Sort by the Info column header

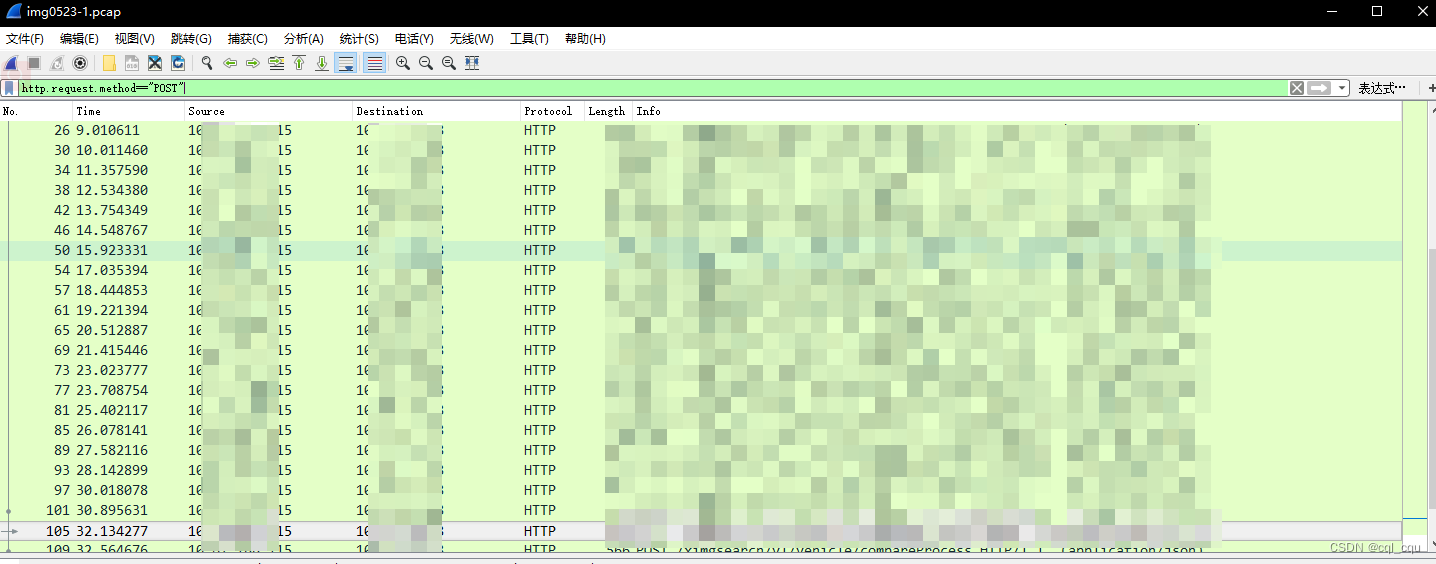1017,111
